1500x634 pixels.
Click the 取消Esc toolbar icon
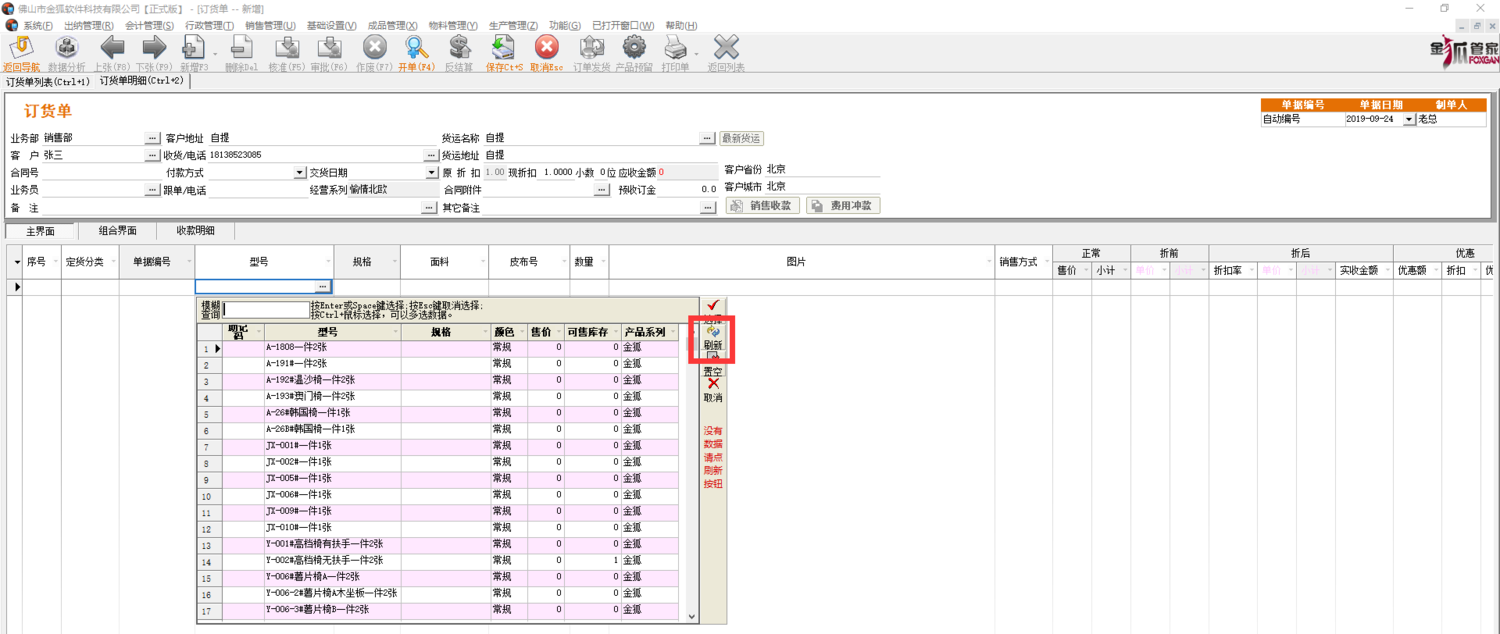[546, 48]
